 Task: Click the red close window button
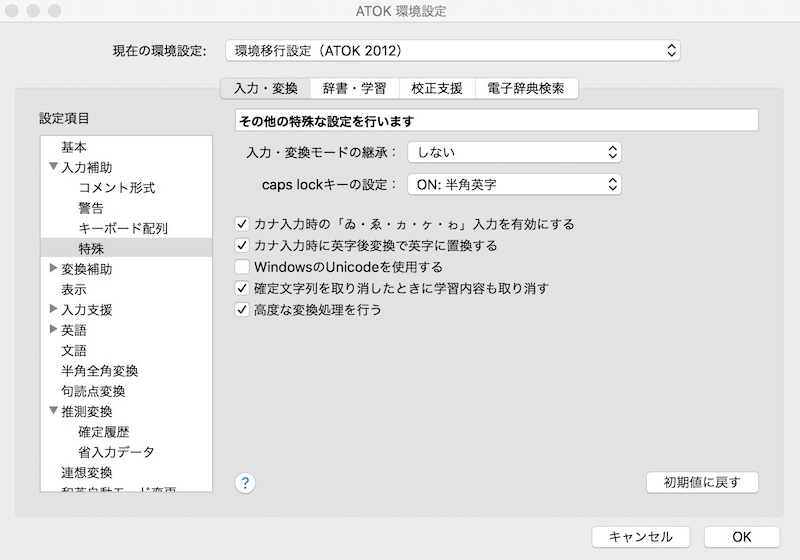point(12,11)
